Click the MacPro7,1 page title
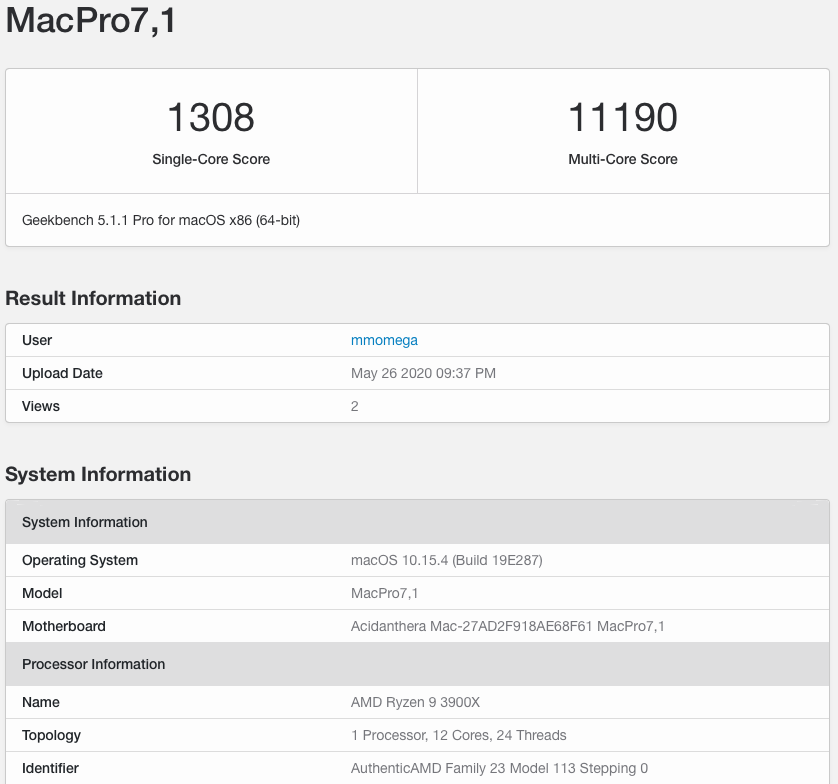 click(91, 20)
